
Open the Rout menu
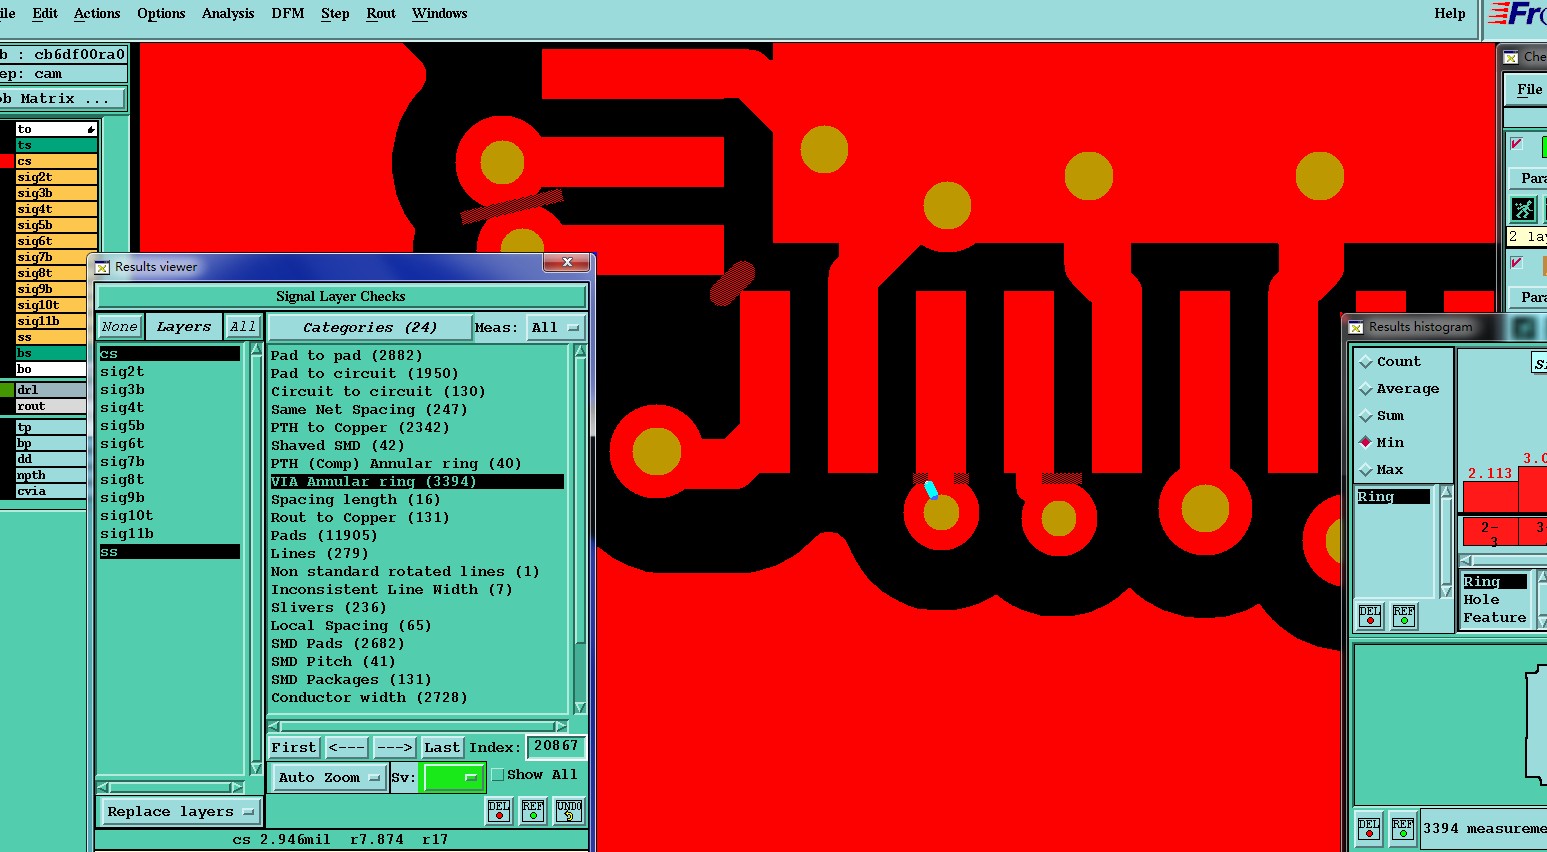click(381, 13)
